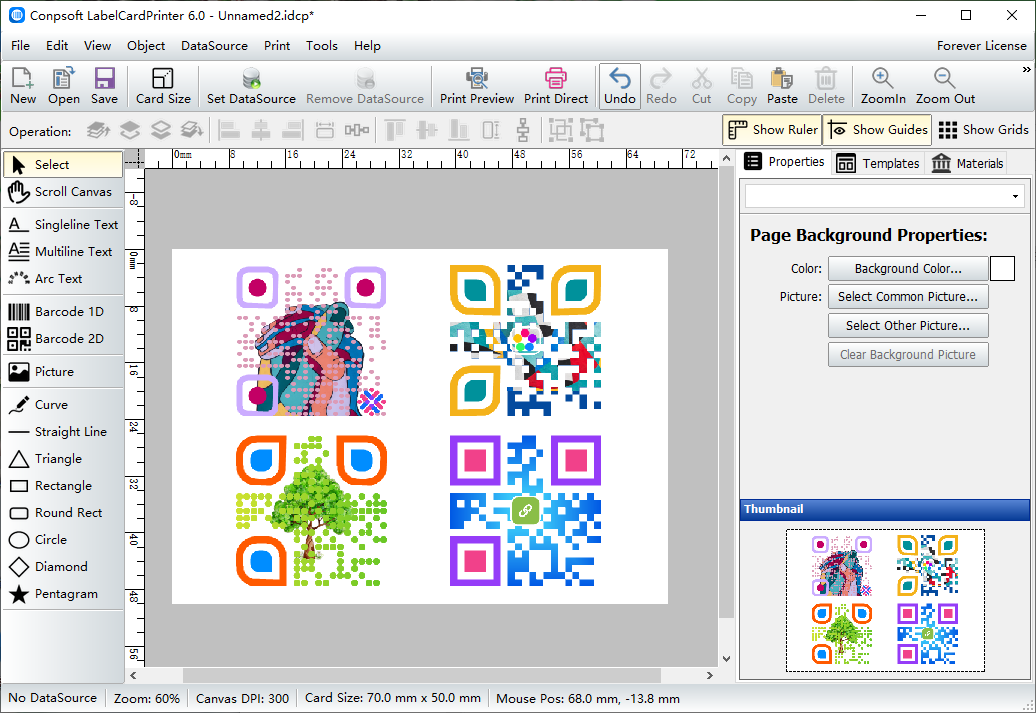The image size is (1036, 713).
Task: Open the Edit menu
Action: pos(57,46)
